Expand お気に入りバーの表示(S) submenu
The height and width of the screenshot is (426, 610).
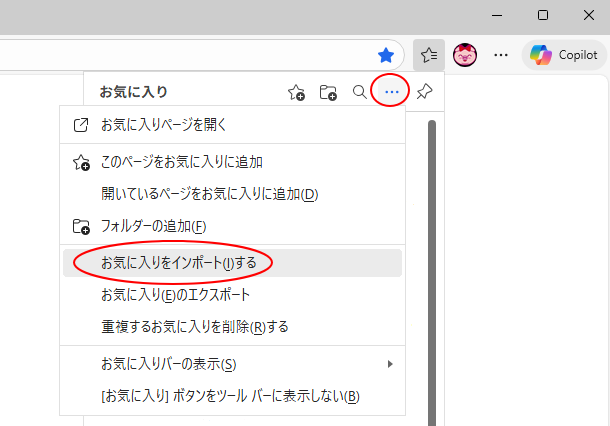coord(232,364)
